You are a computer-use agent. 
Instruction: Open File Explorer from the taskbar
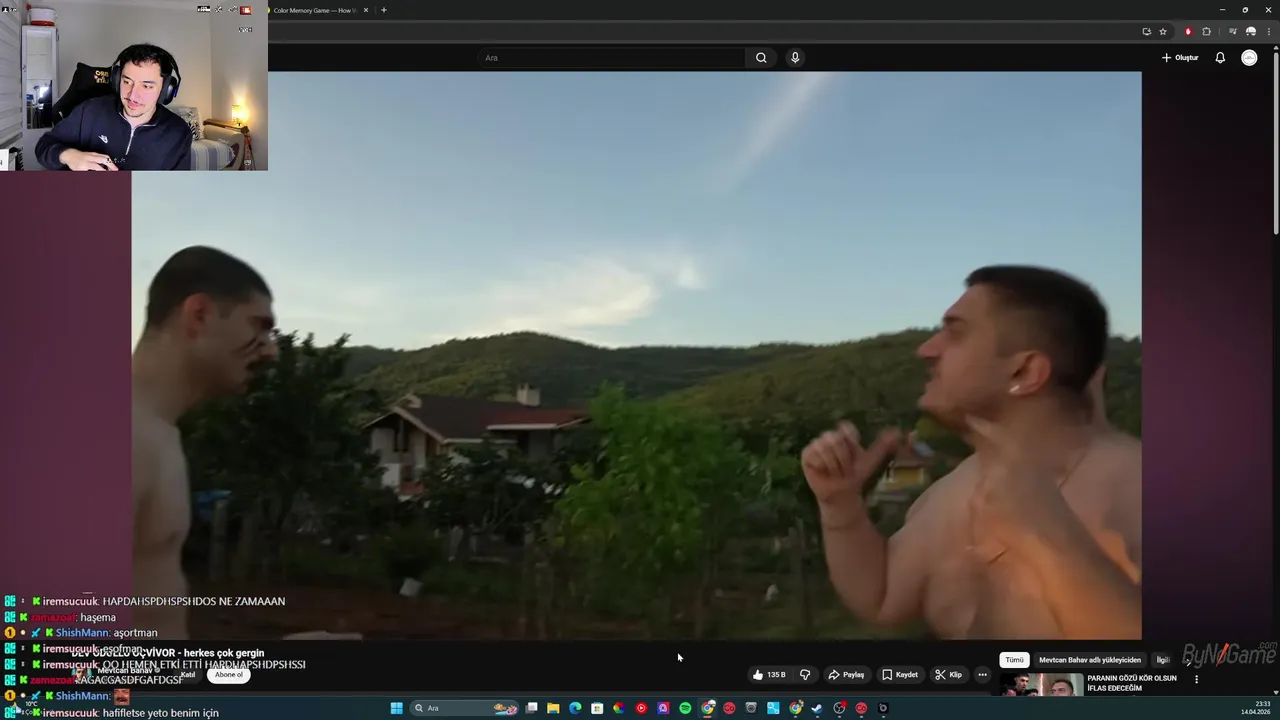pyautogui.click(x=553, y=708)
